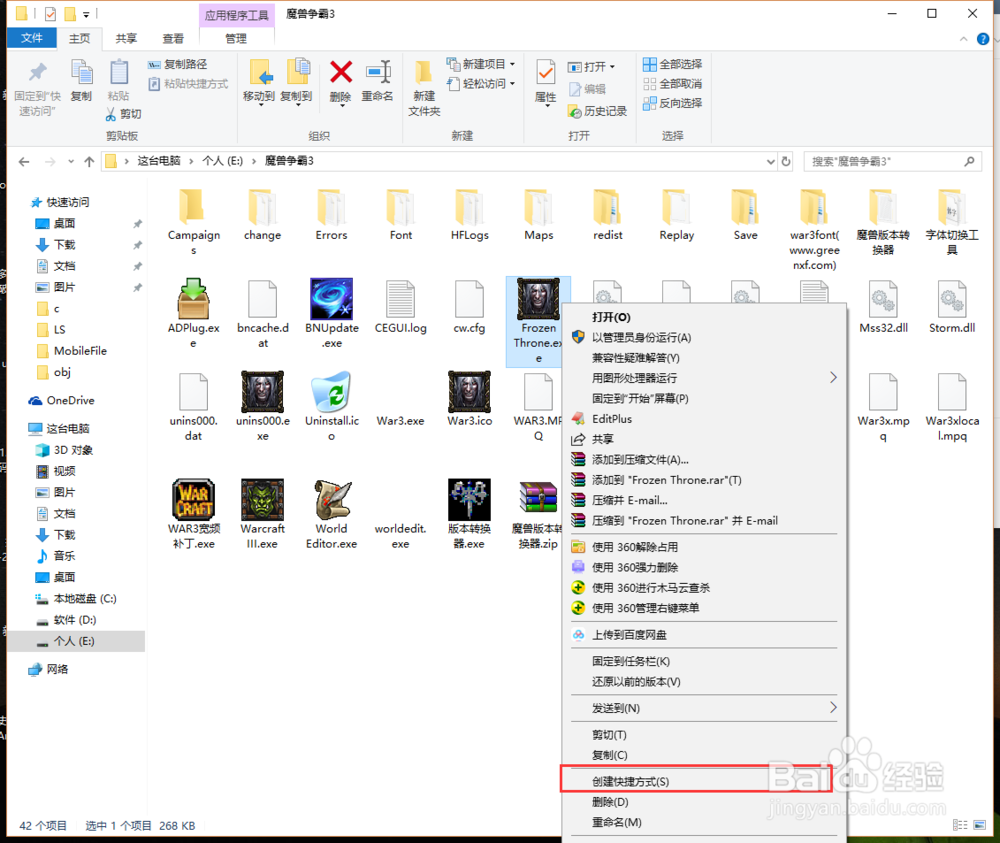
Task: Click Cut in the ribbon
Action: click(124, 114)
